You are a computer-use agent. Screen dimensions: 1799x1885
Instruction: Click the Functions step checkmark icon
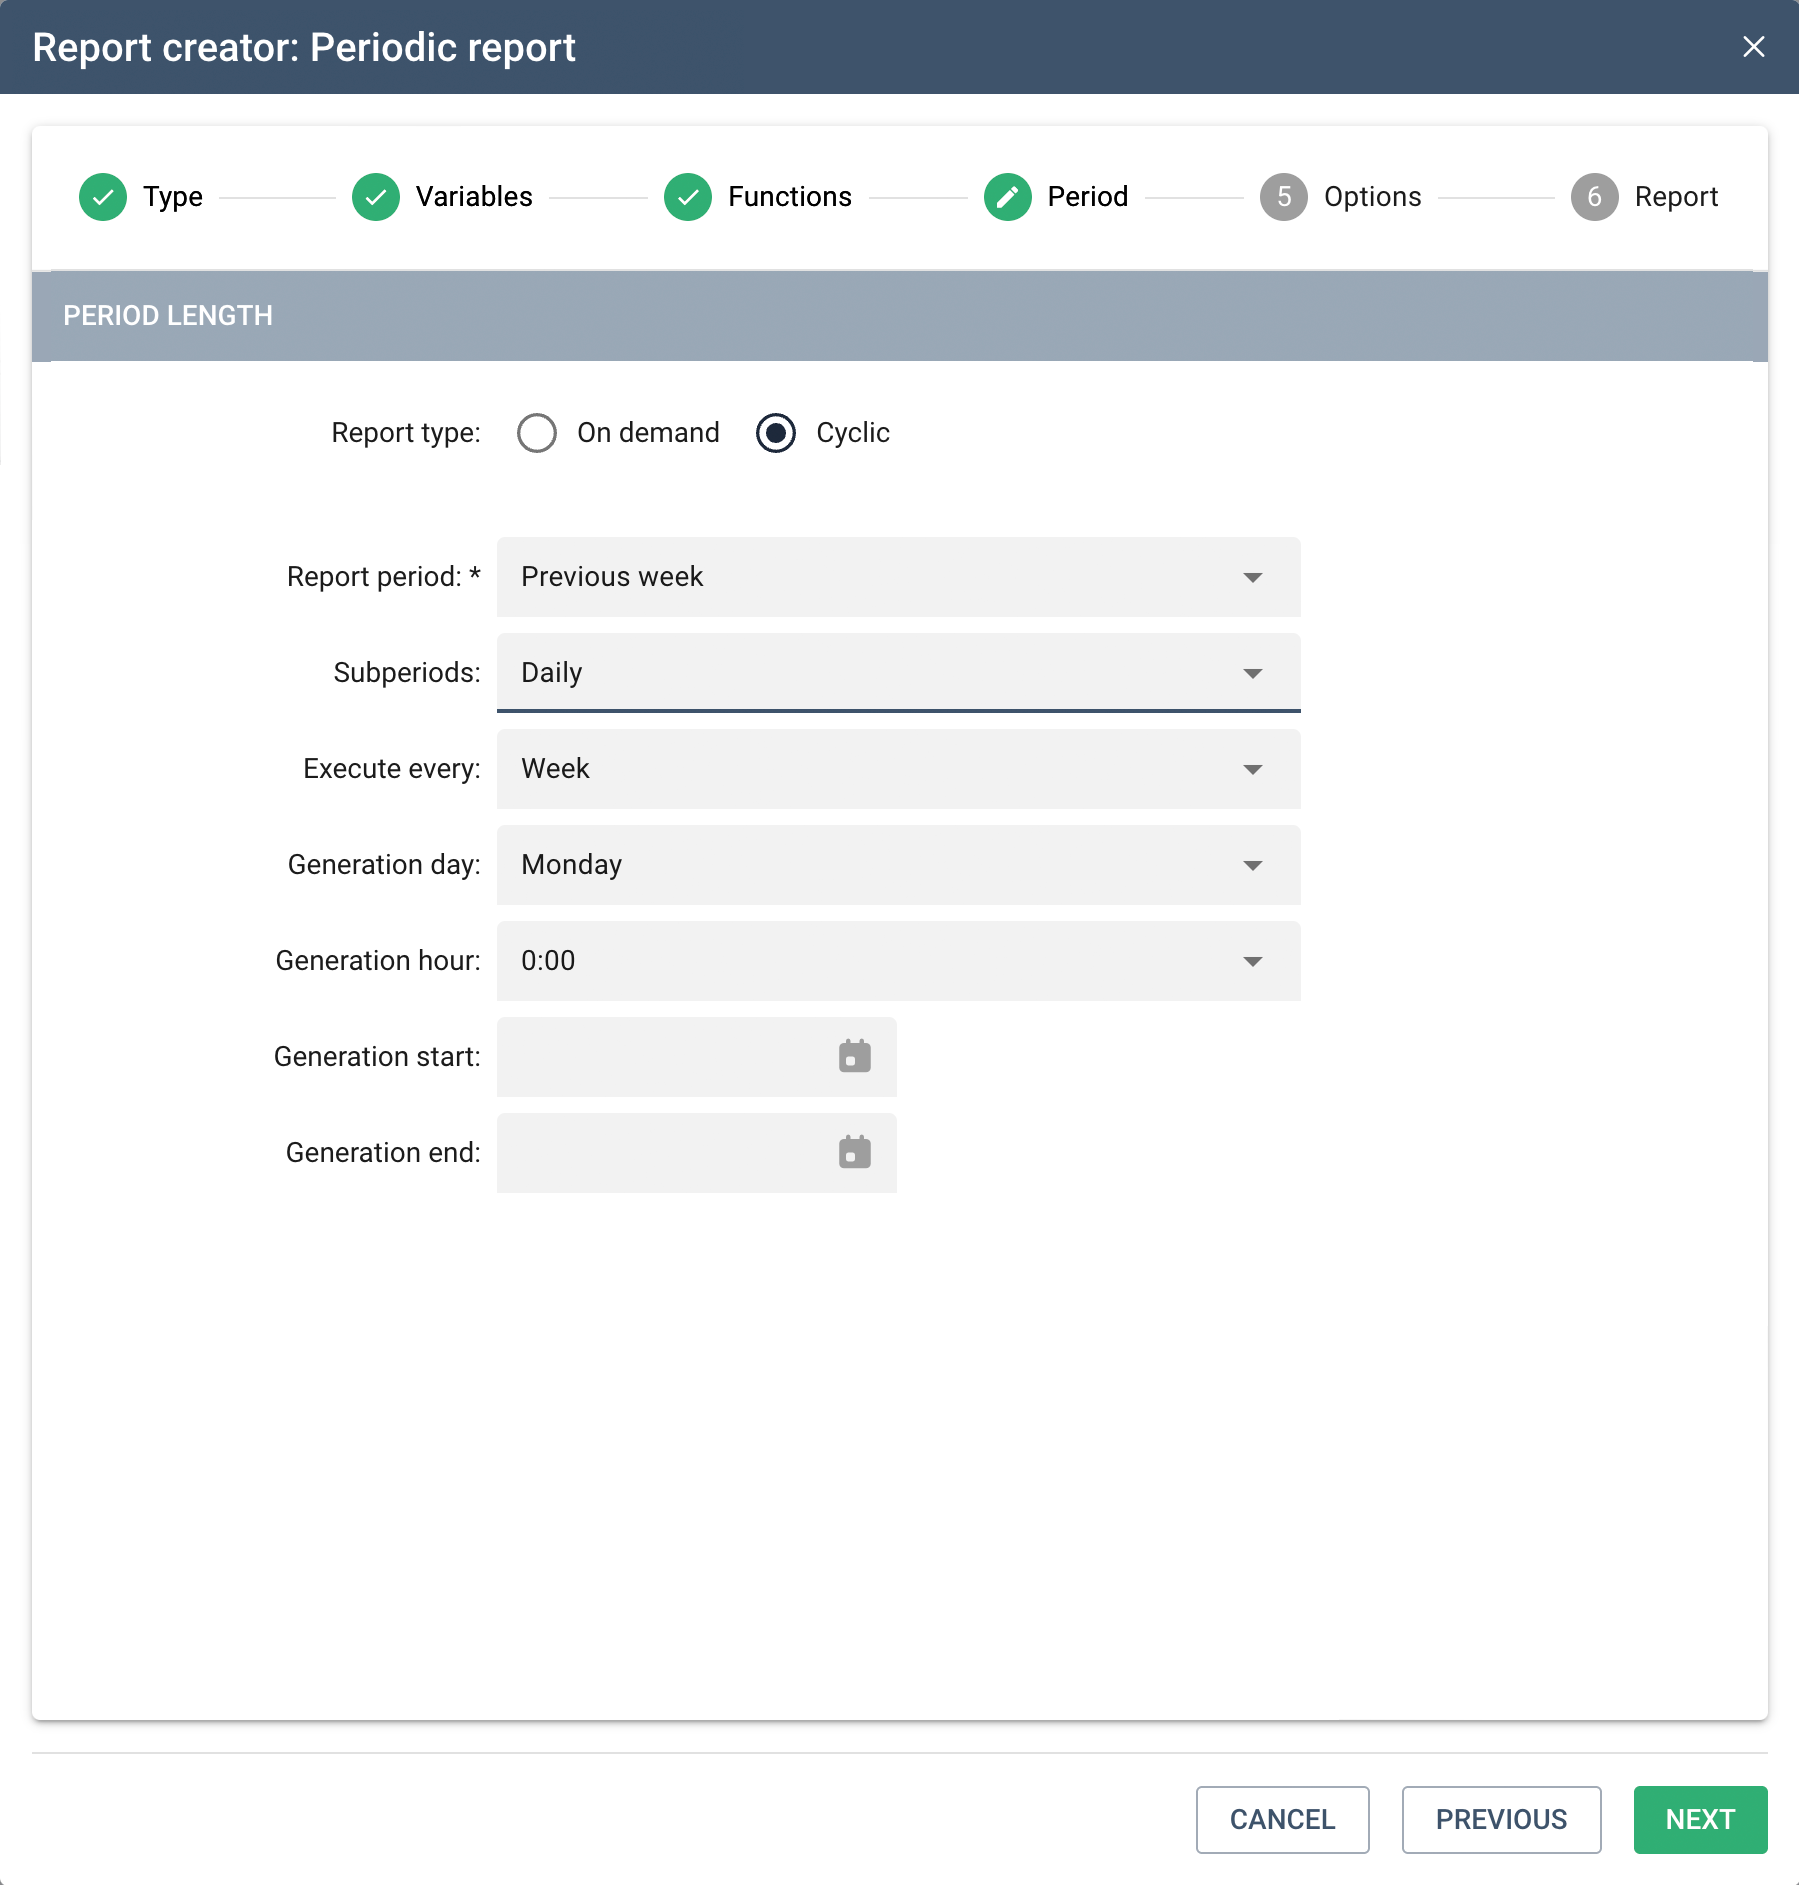tap(688, 197)
